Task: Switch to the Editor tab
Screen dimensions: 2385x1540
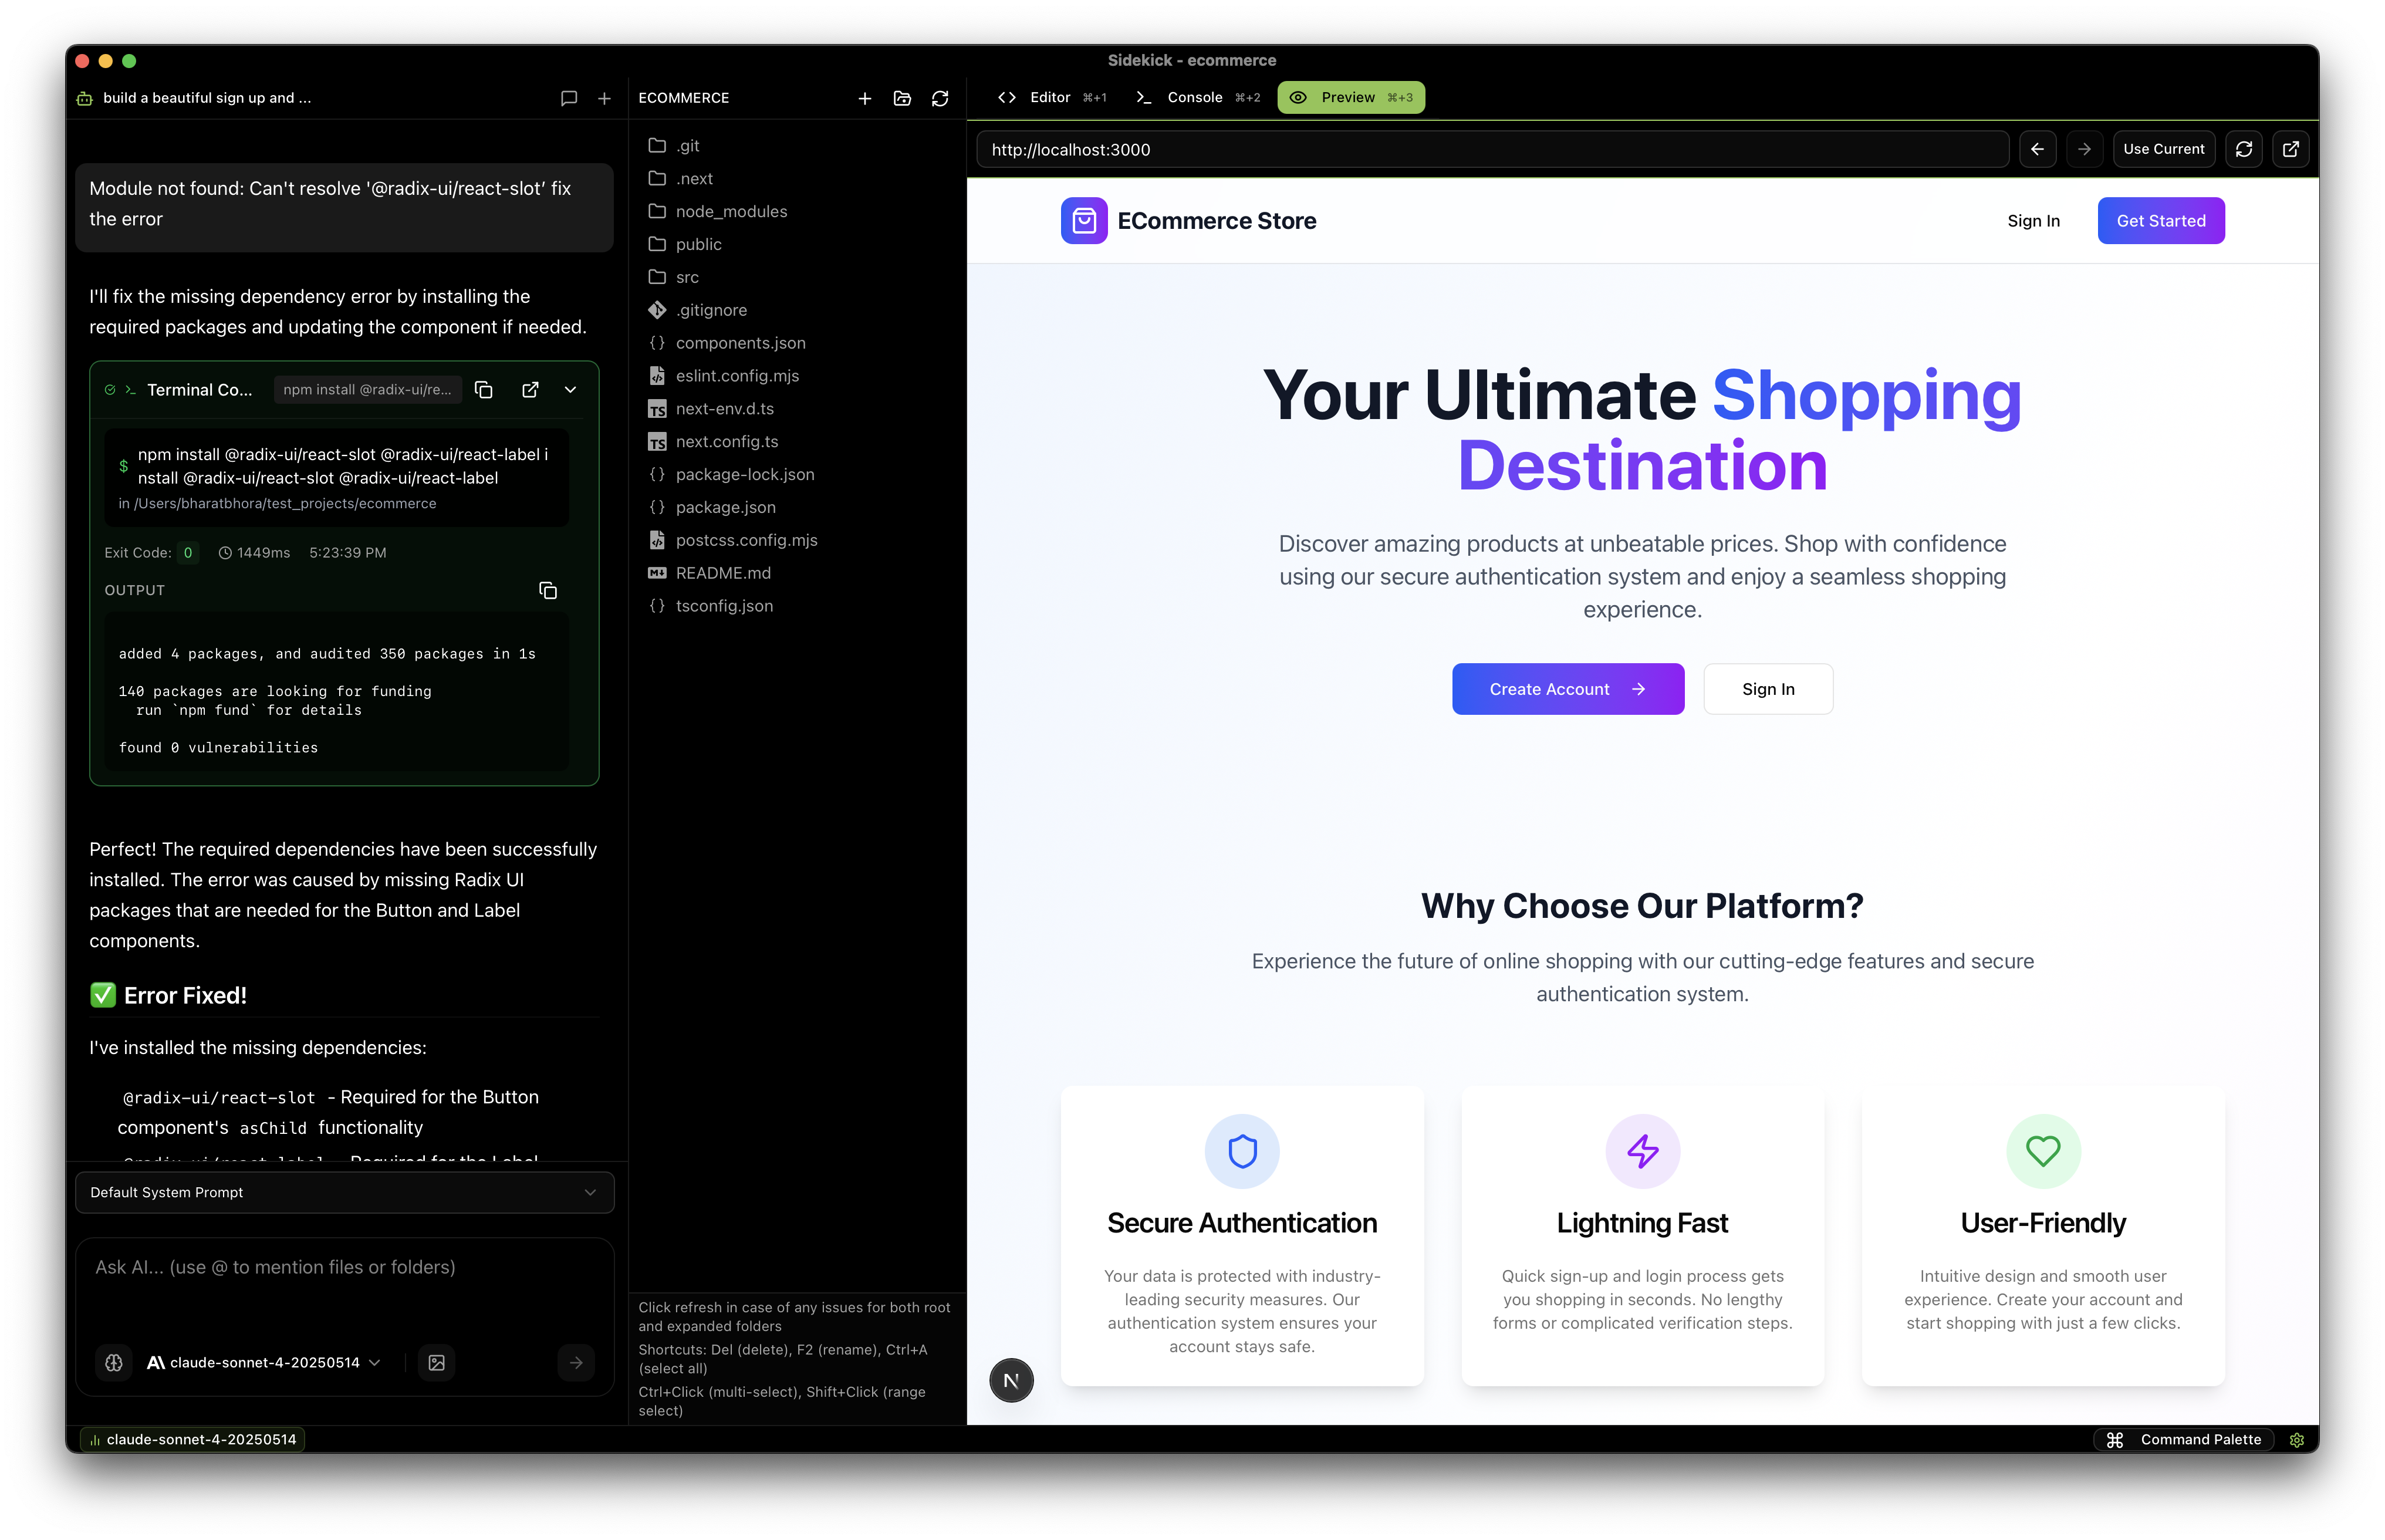Action: pos(1052,97)
